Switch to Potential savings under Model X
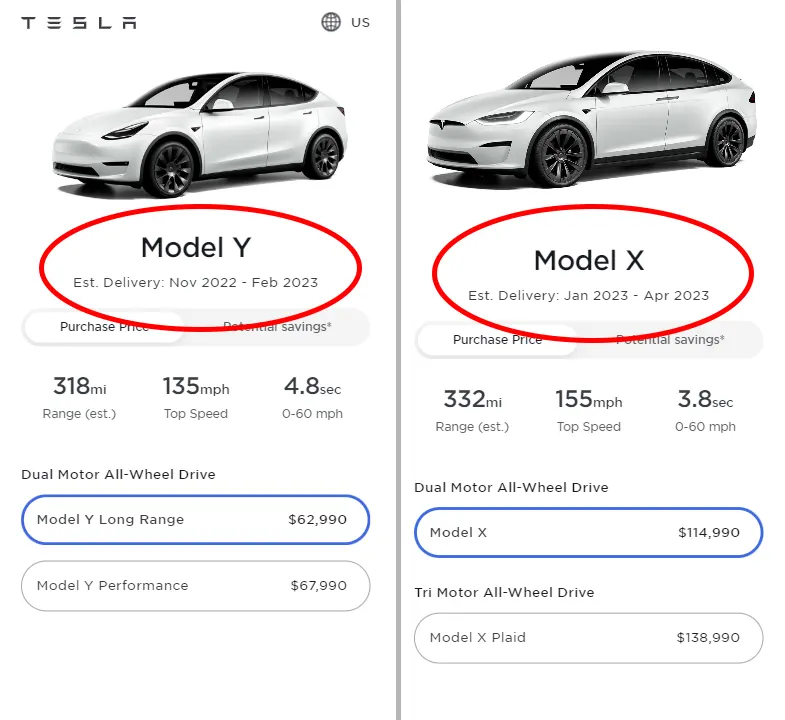This screenshot has width=785, height=720. (x=670, y=340)
